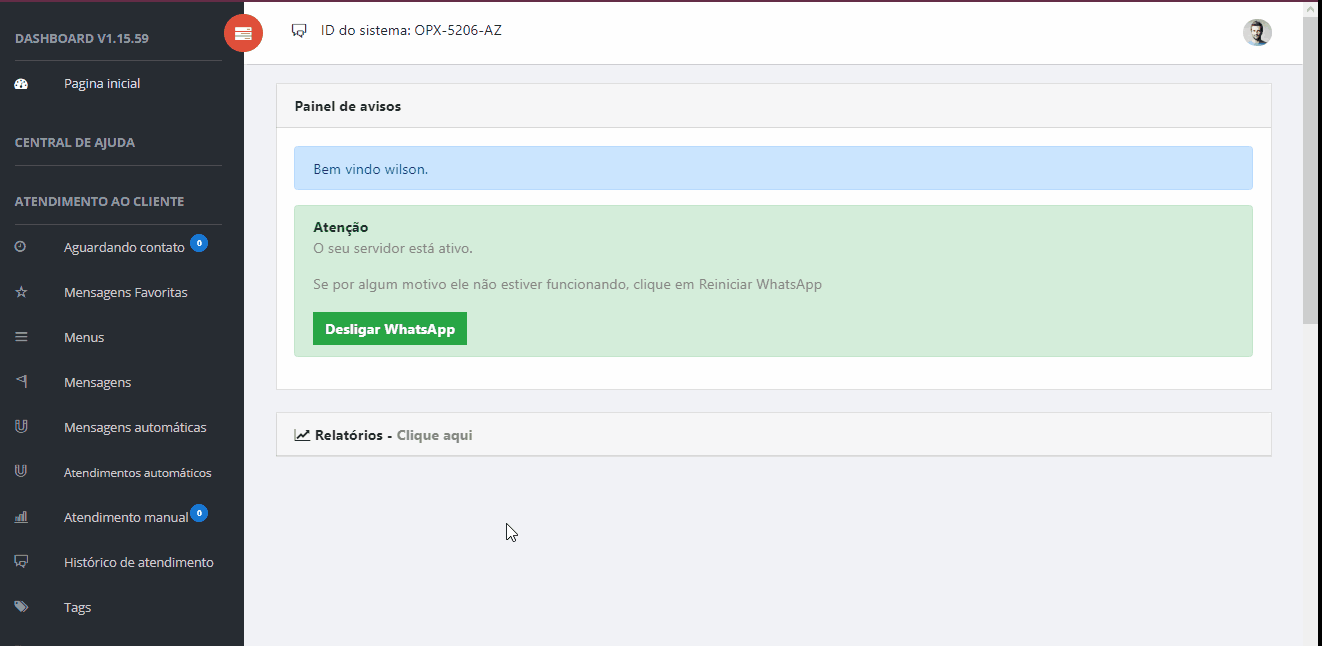Click the magnet icon for Mensagens automáticas

pos(21,427)
